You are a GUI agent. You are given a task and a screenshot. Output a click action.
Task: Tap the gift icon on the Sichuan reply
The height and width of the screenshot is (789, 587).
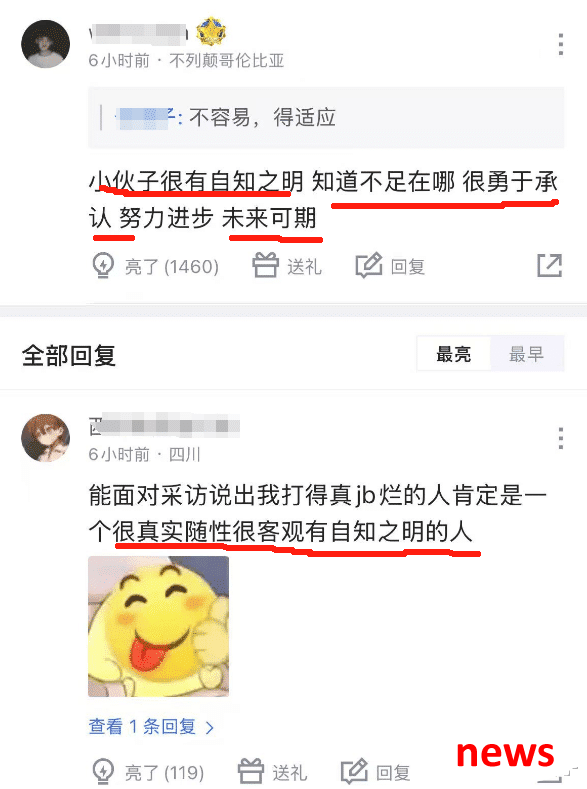point(250,771)
